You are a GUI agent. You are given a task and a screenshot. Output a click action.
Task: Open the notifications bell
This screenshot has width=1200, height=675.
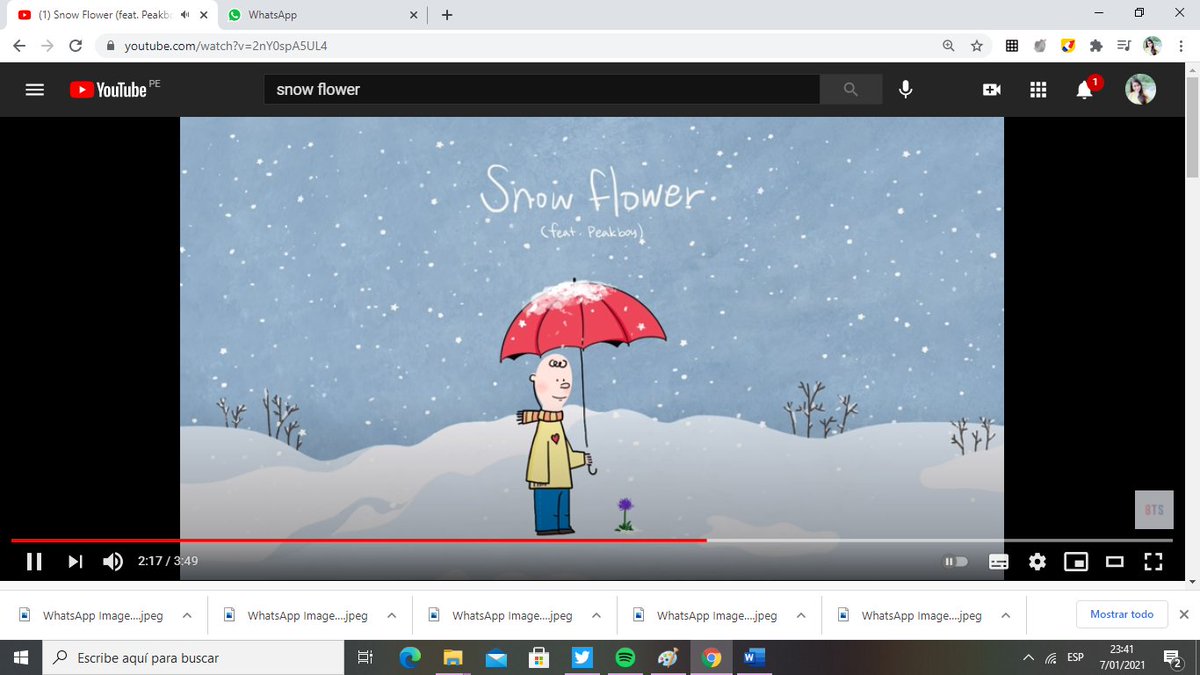(x=1084, y=90)
